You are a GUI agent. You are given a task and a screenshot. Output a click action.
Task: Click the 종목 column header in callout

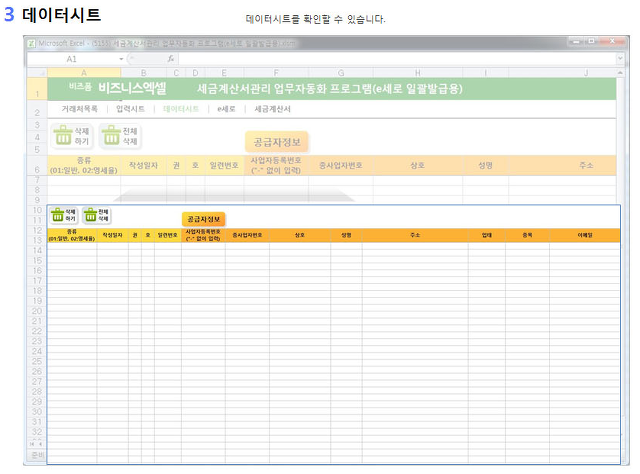click(527, 235)
